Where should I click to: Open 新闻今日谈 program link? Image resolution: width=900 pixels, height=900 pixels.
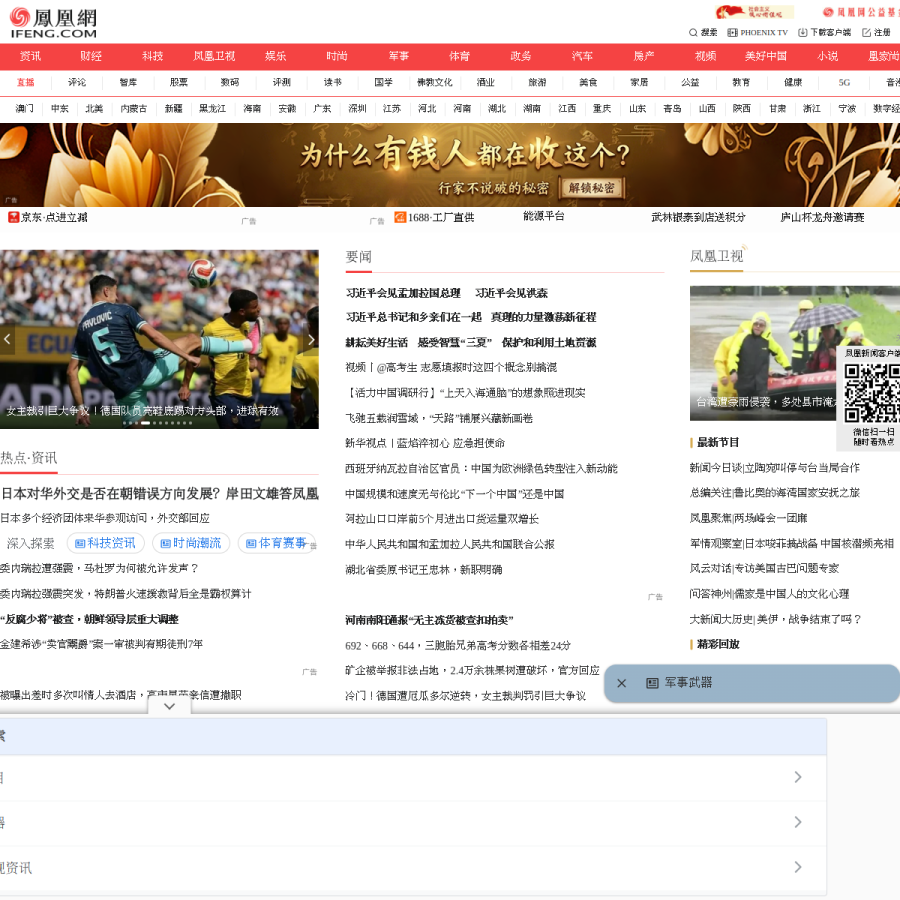774,468
